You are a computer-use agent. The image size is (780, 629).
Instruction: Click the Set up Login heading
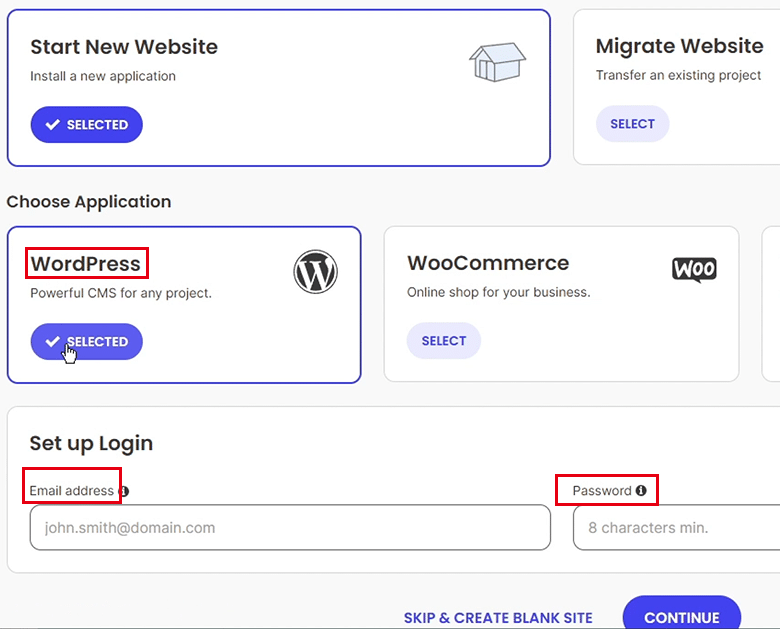(x=91, y=443)
